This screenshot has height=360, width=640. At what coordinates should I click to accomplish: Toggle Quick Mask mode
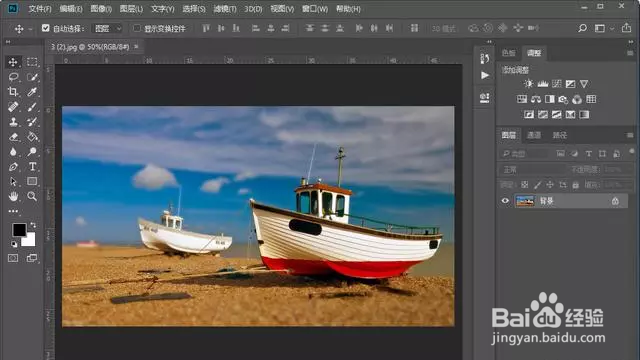click(13, 258)
